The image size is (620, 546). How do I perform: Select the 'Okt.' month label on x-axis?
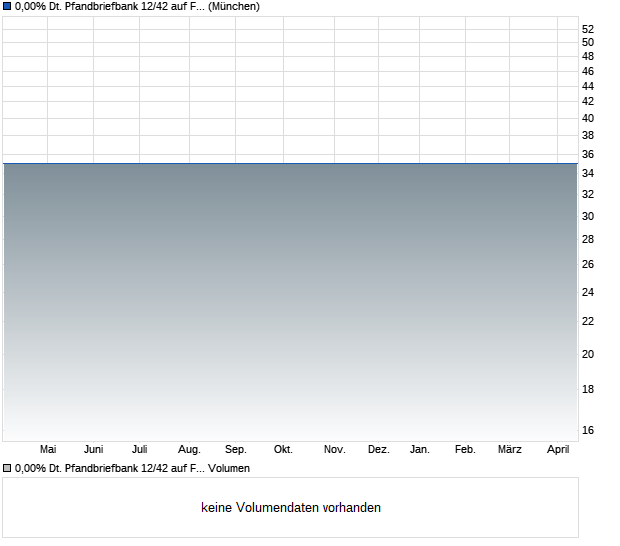click(x=283, y=450)
